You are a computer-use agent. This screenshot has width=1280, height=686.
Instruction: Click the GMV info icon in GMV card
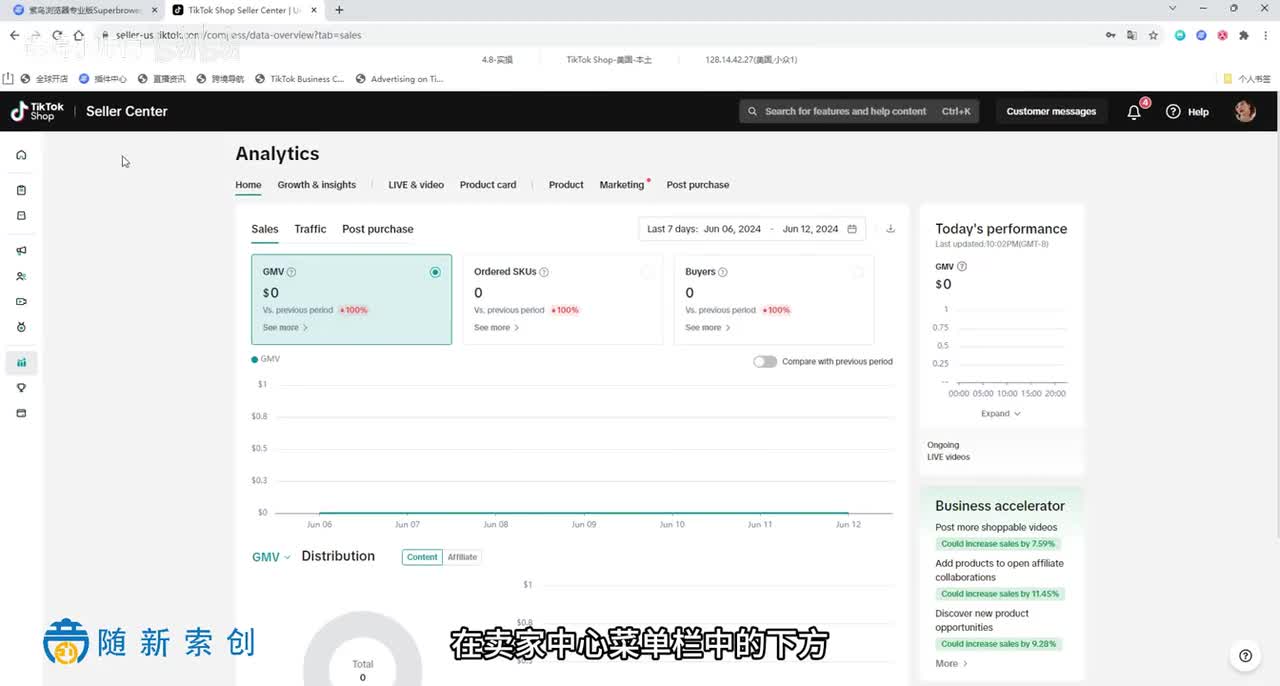coord(291,272)
